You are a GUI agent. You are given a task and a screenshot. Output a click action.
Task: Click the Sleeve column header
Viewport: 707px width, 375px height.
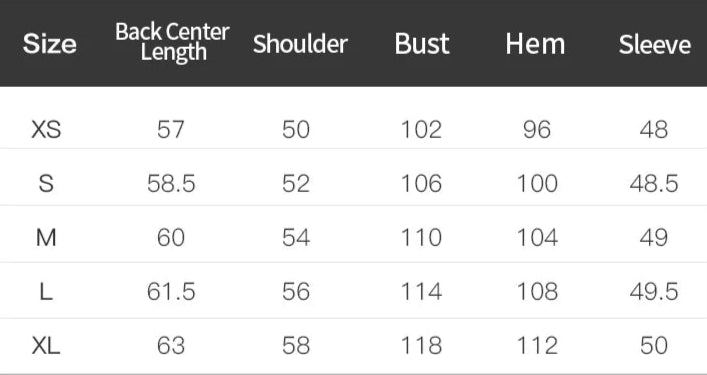pyautogui.click(x=655, y=44)
